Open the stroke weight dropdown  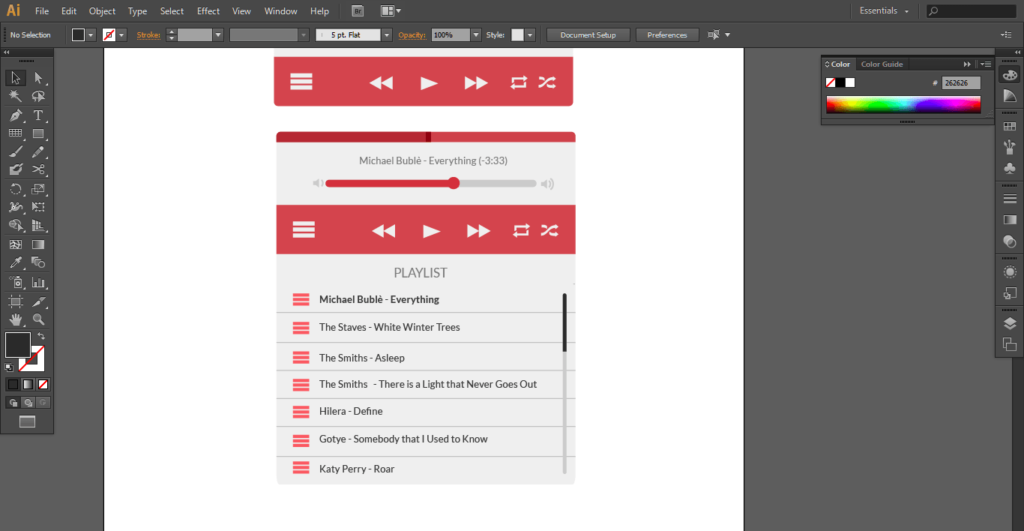coord(218,35)
